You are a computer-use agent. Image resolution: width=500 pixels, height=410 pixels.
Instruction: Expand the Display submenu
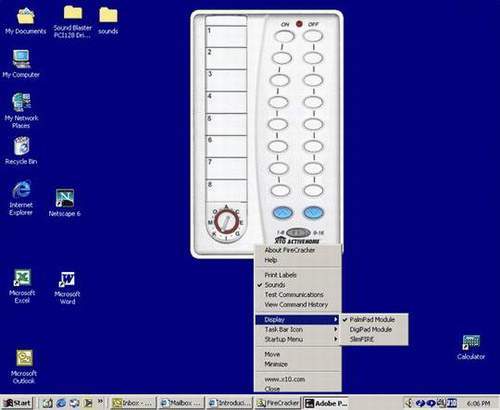(297, 320)
